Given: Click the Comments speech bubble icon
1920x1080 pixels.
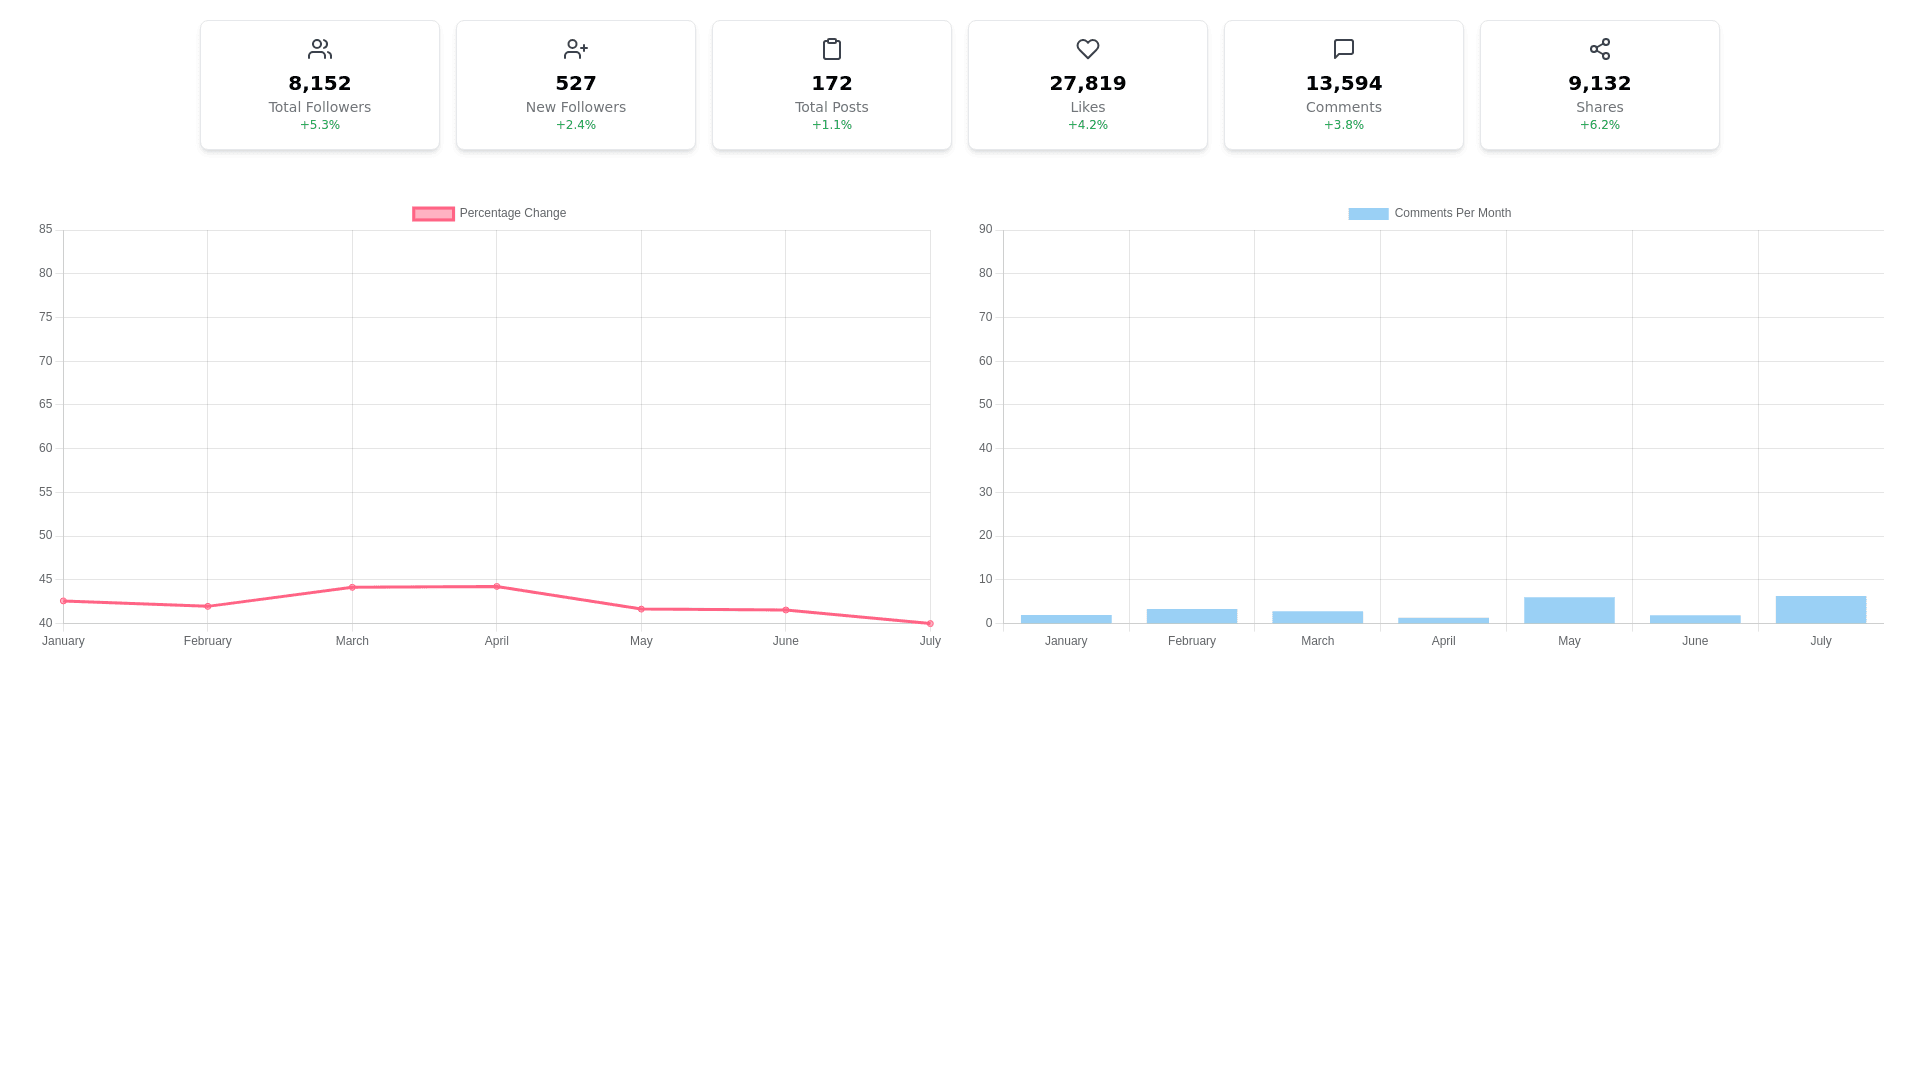Looking at the screenshot, I should [1343, 49].
